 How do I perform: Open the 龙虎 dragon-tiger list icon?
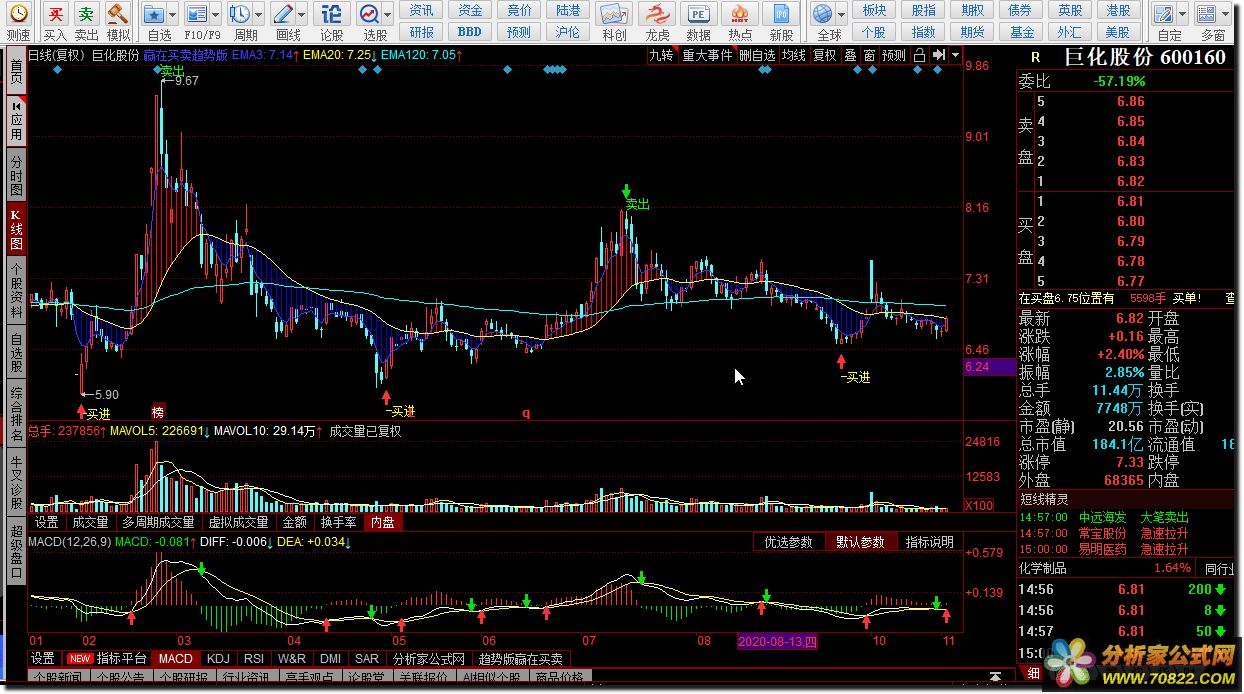click(x=657, y=14)
